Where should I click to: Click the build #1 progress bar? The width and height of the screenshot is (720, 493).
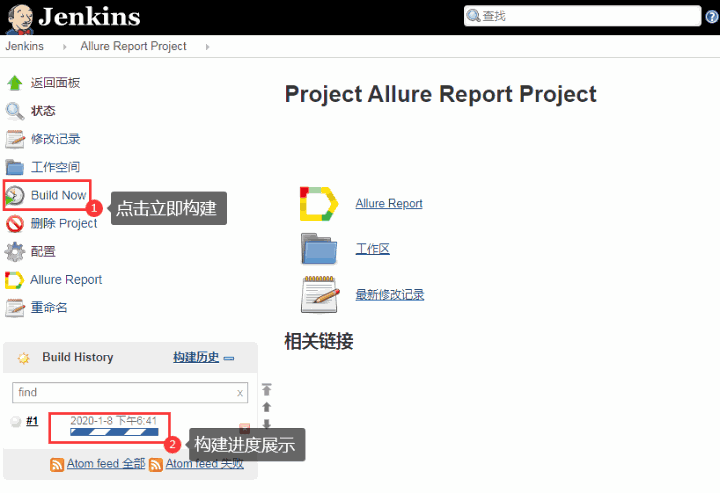[114, 432]
